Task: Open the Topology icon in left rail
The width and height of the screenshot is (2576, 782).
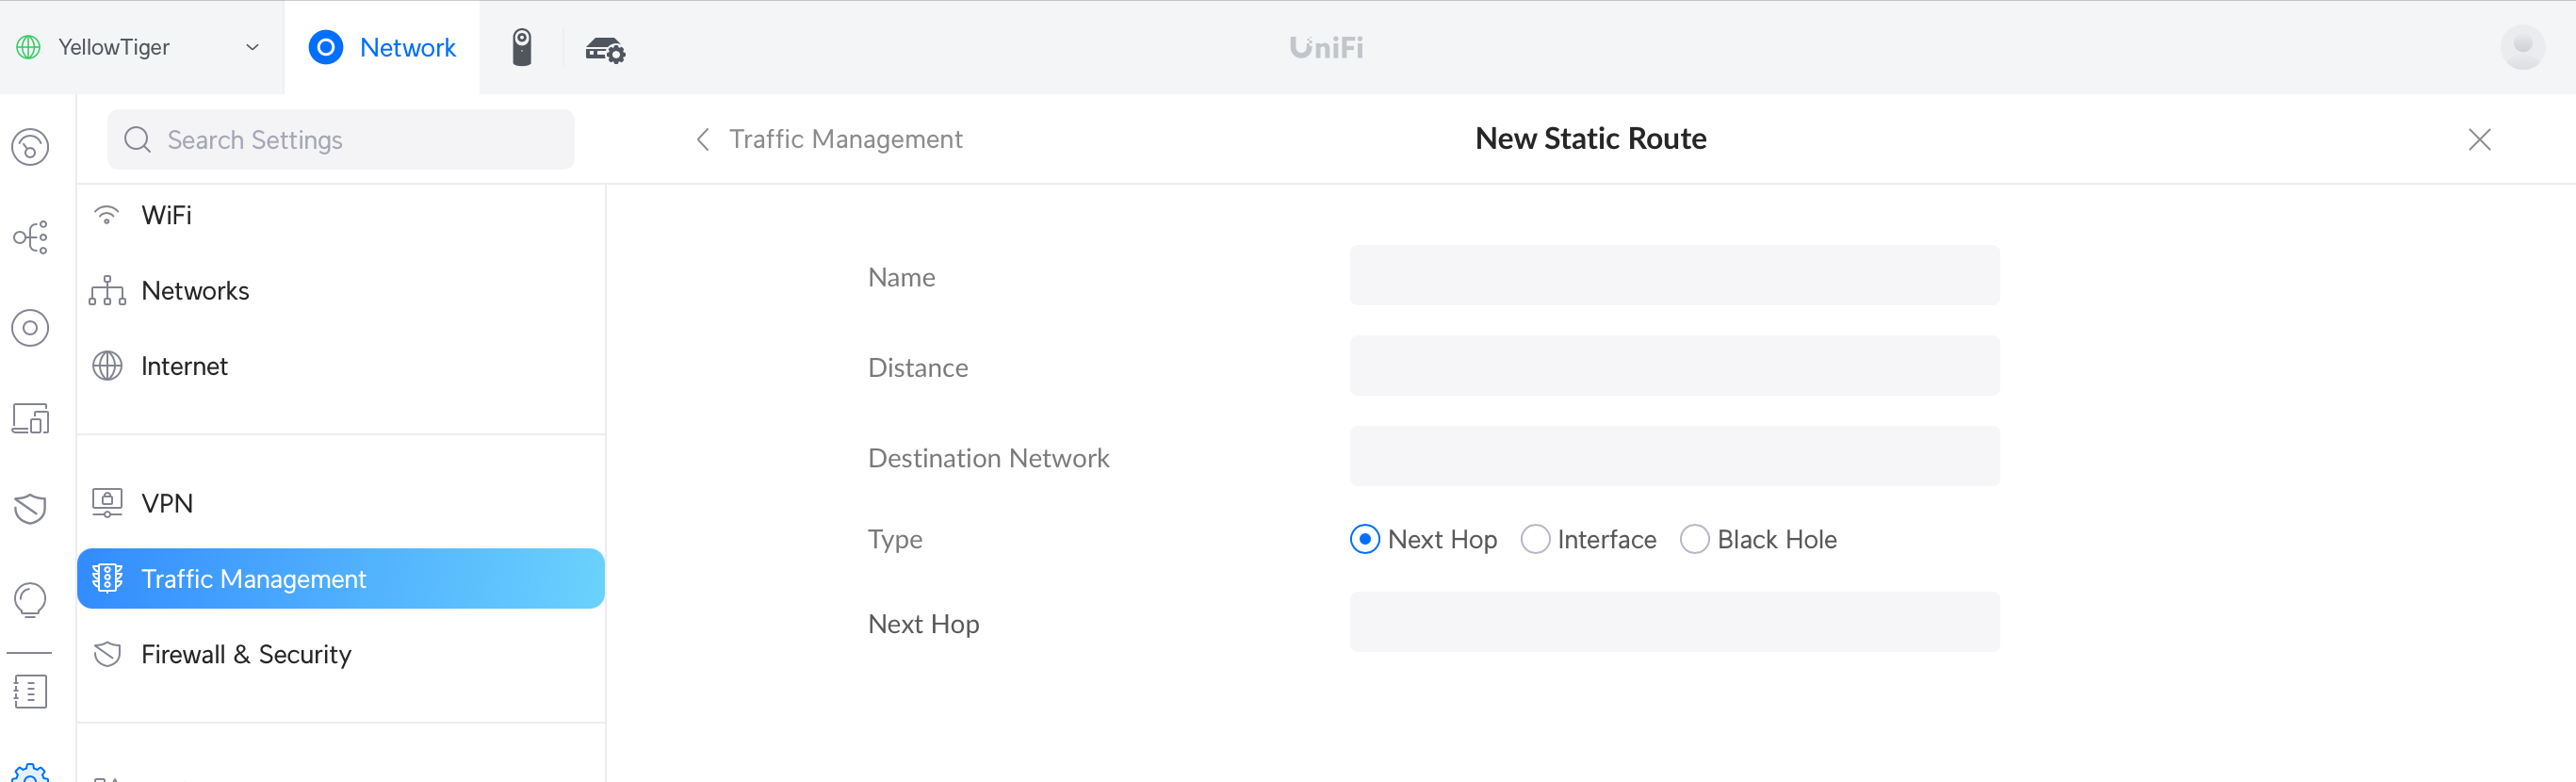Action: [x=30, y=237]
